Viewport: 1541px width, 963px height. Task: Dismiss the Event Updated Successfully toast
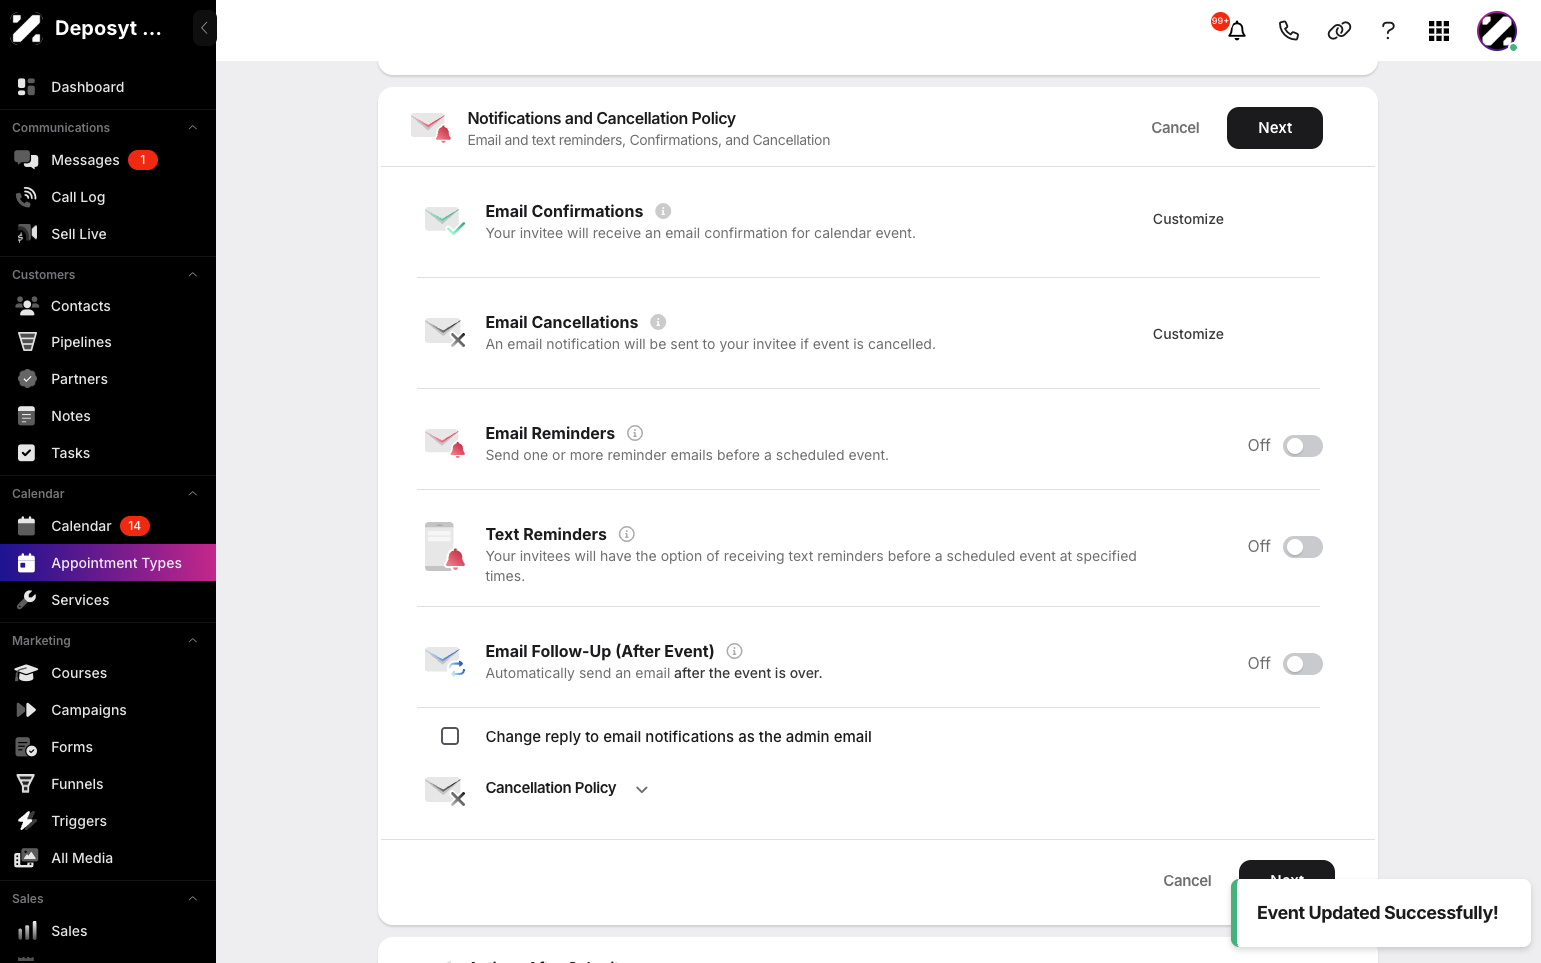[1381, 913]
